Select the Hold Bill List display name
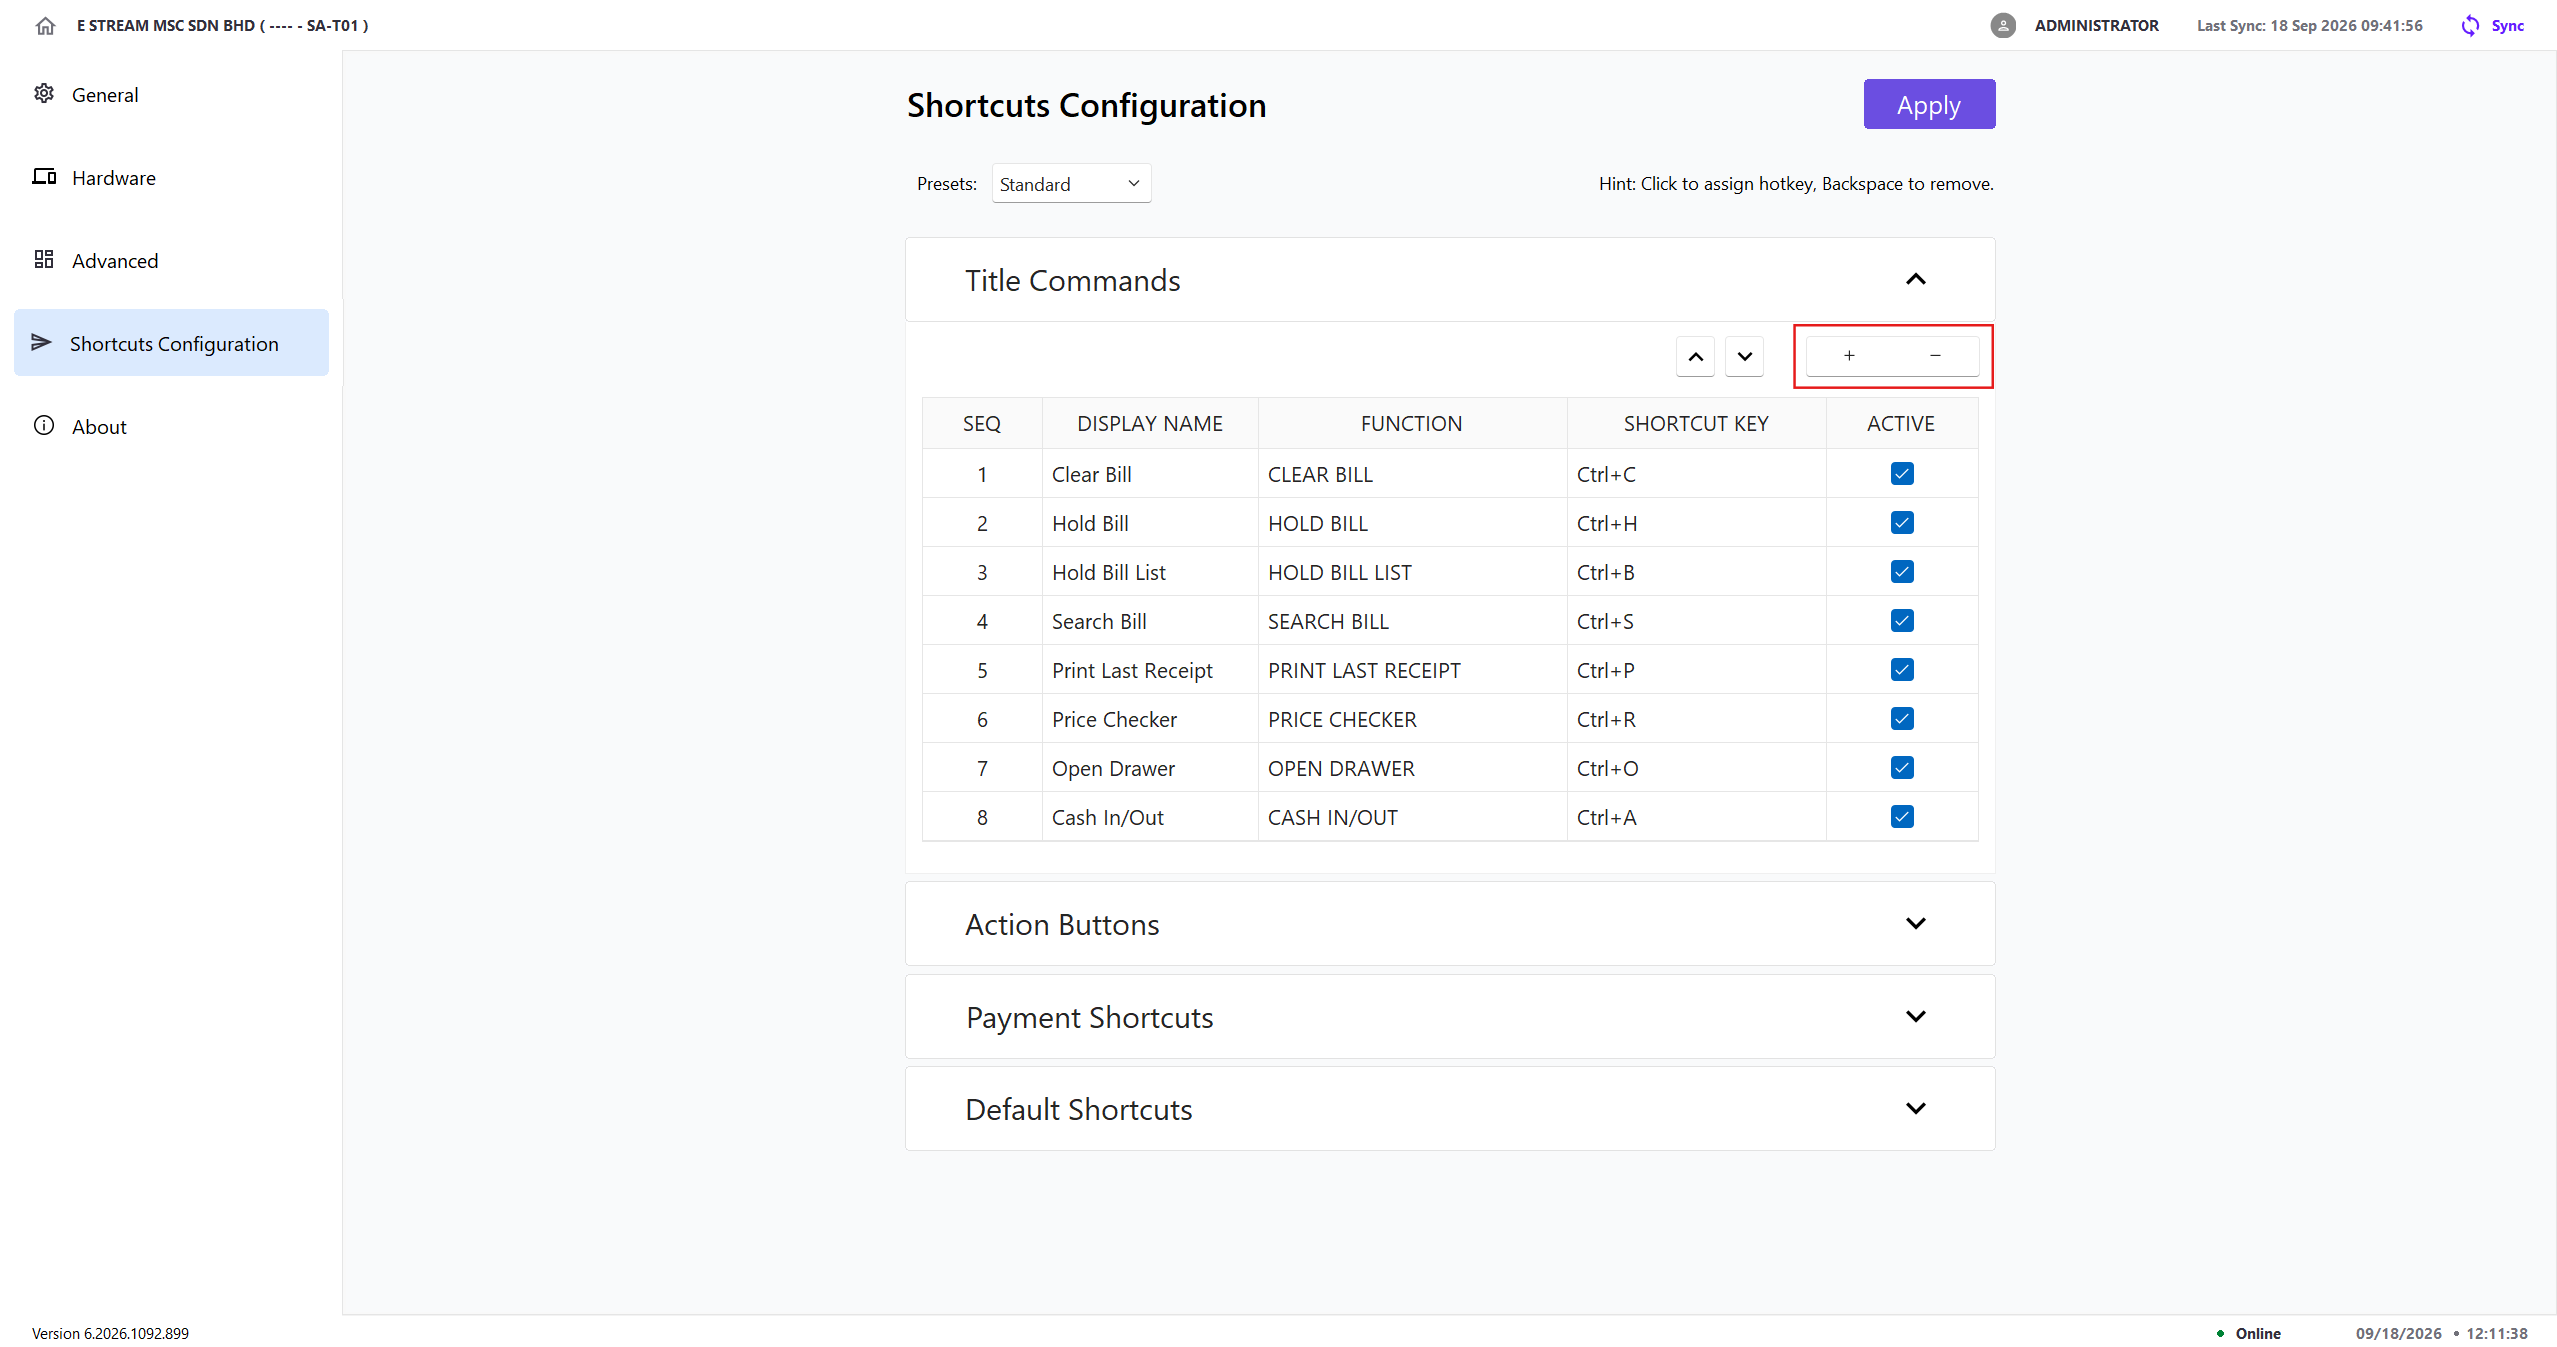The height and width of the screenshot is (1347, 2557). click(x=1150, y=572)
